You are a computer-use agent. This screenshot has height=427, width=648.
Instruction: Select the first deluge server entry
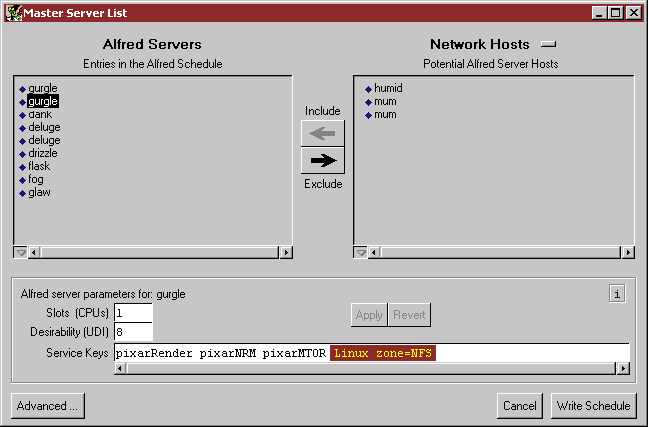44,127
